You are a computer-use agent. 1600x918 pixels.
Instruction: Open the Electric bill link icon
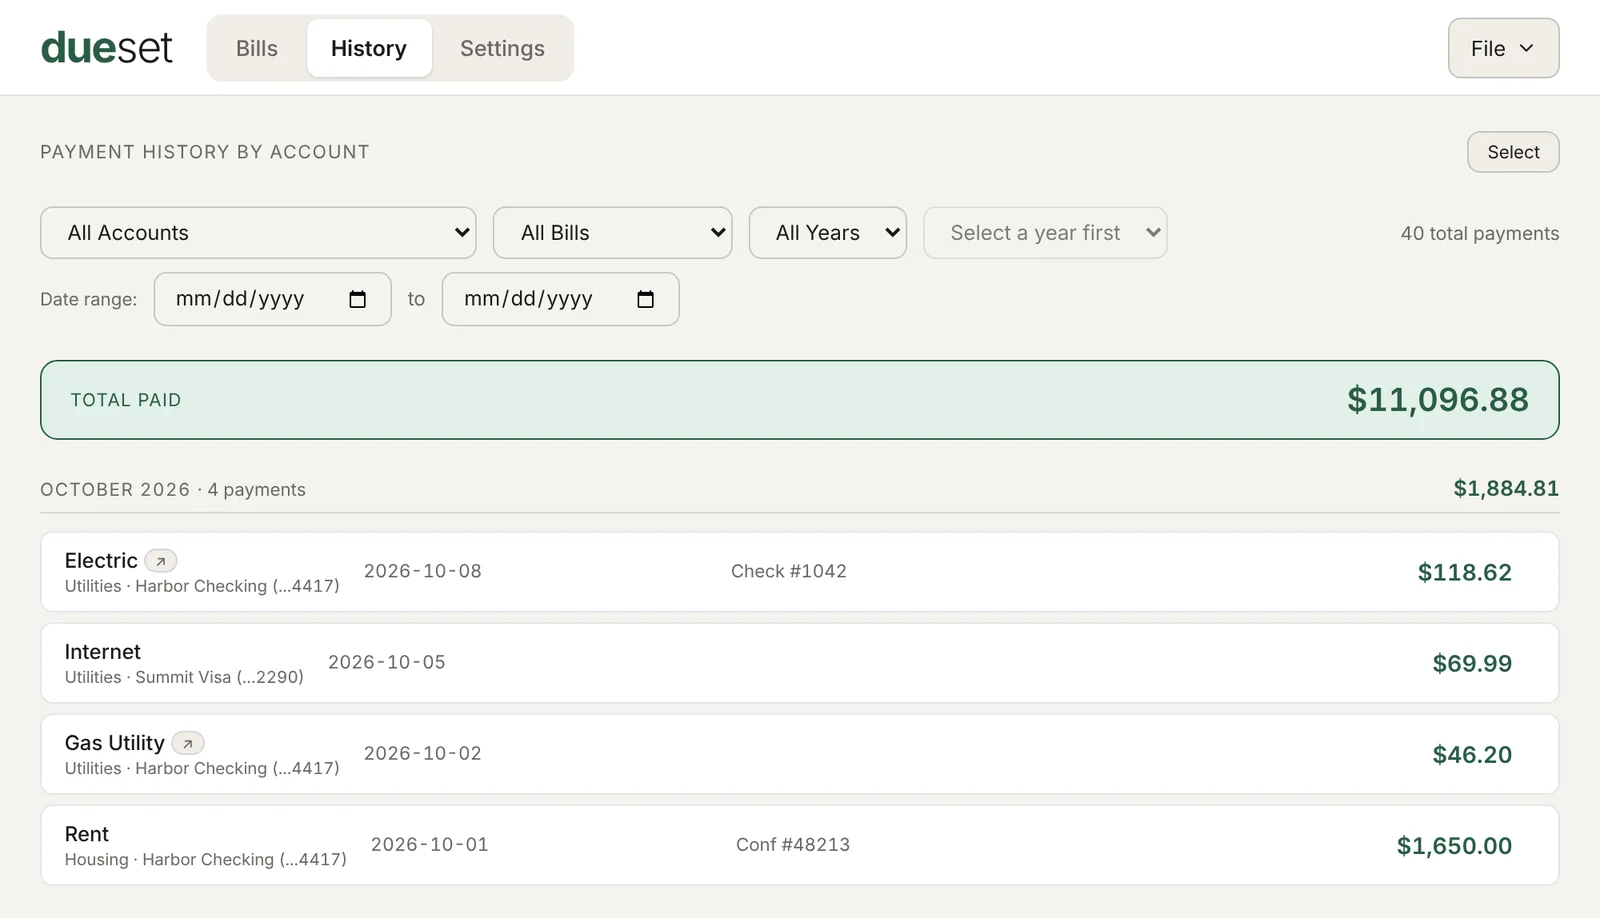161,561
